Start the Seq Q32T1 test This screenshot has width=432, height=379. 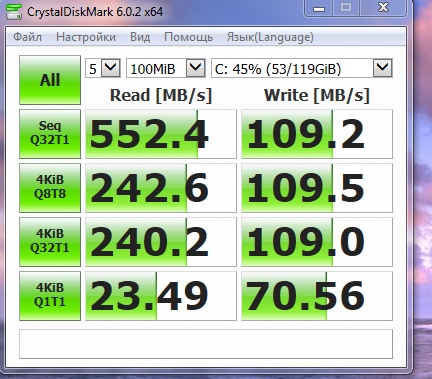(x=50, y=134)
